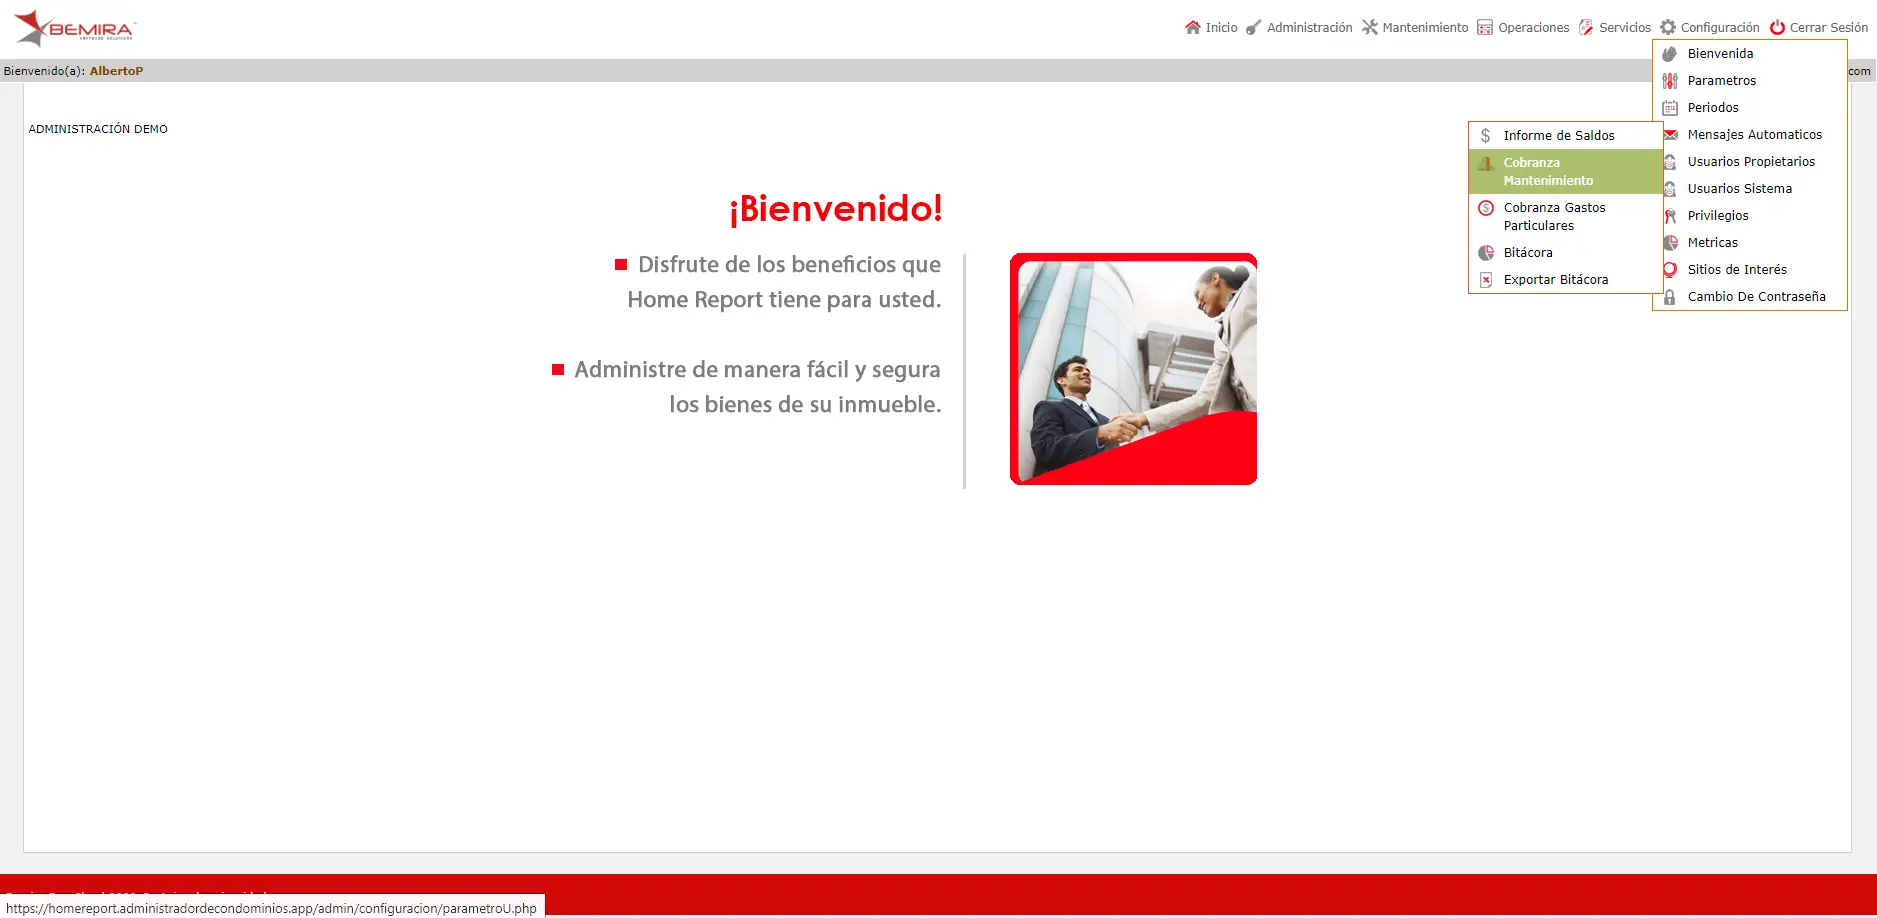Click the Parametros sliders icon
Viewport: 1877px width, 918px height.
(x=1670, y=81)
